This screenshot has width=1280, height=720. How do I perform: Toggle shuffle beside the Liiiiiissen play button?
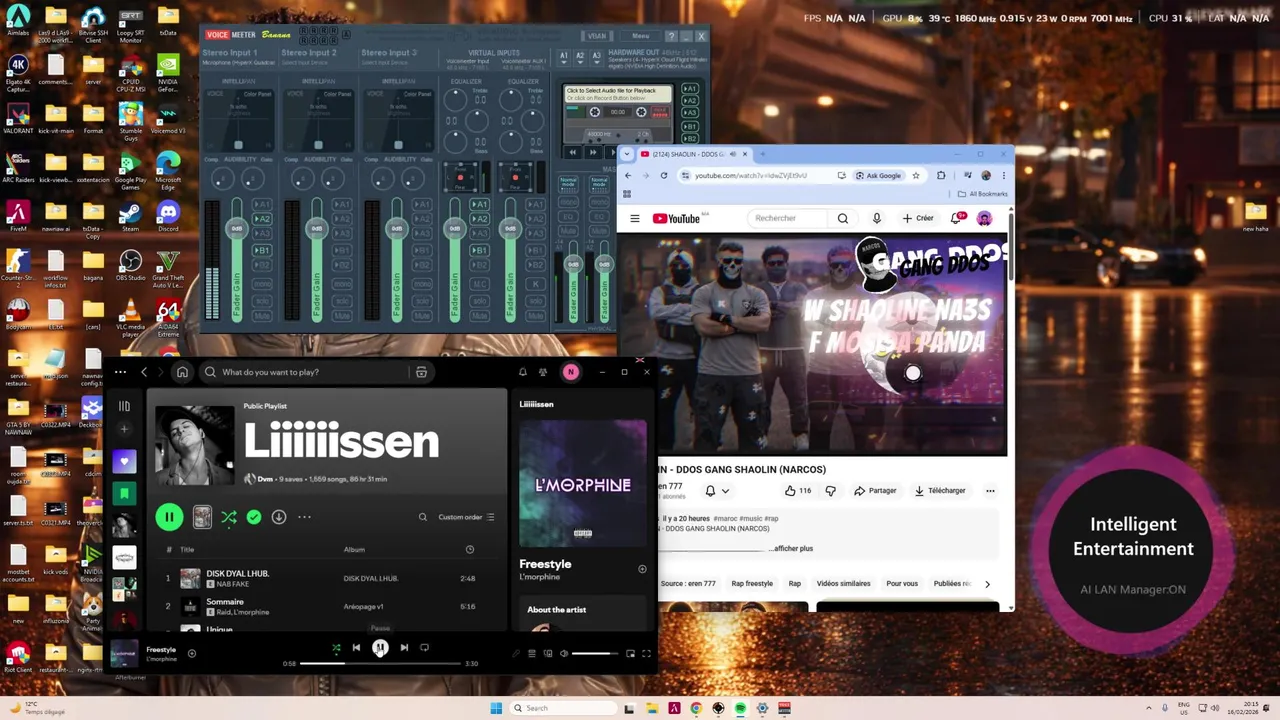tap(229, 517)
